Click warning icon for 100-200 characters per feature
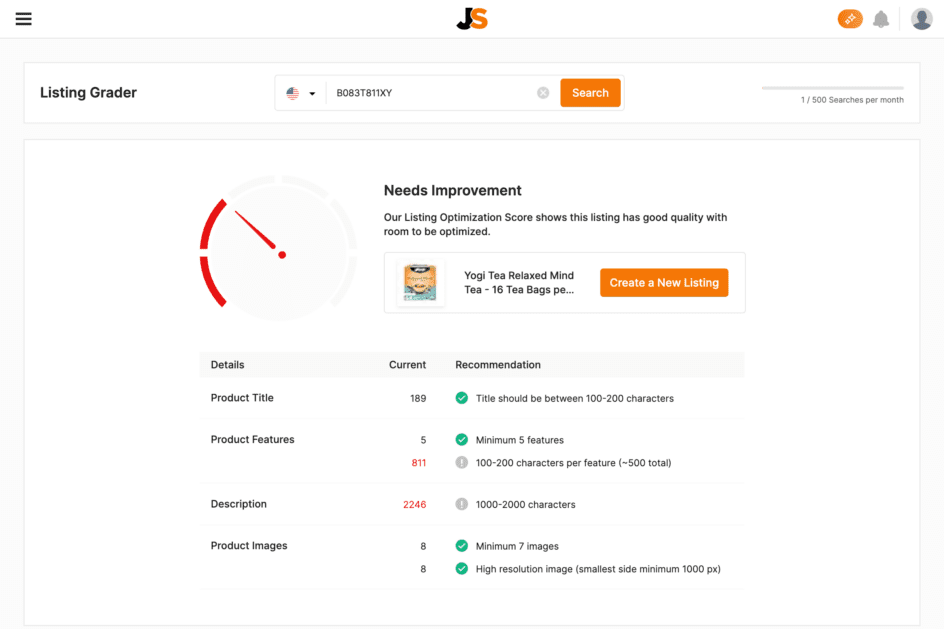944x629 pixels. click(462, 462)
